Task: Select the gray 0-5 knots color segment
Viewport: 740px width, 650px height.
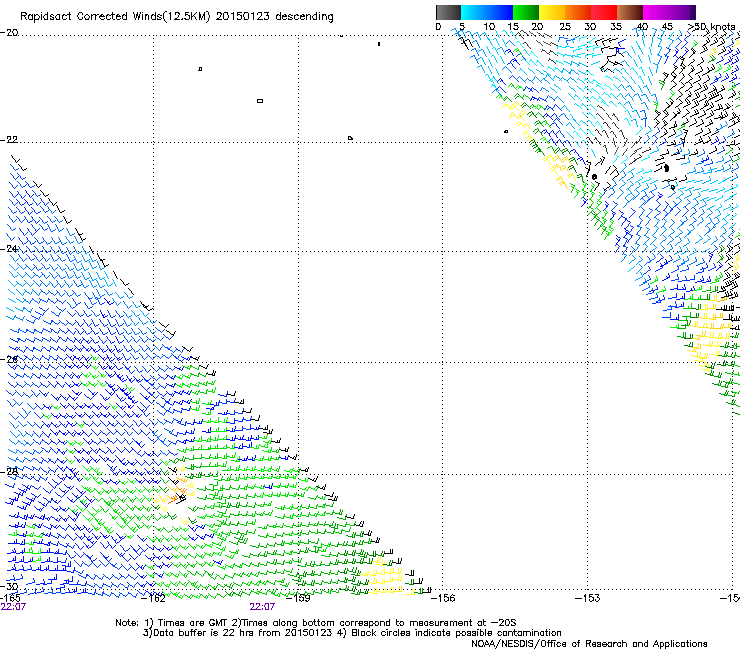Action: (448, 12)
